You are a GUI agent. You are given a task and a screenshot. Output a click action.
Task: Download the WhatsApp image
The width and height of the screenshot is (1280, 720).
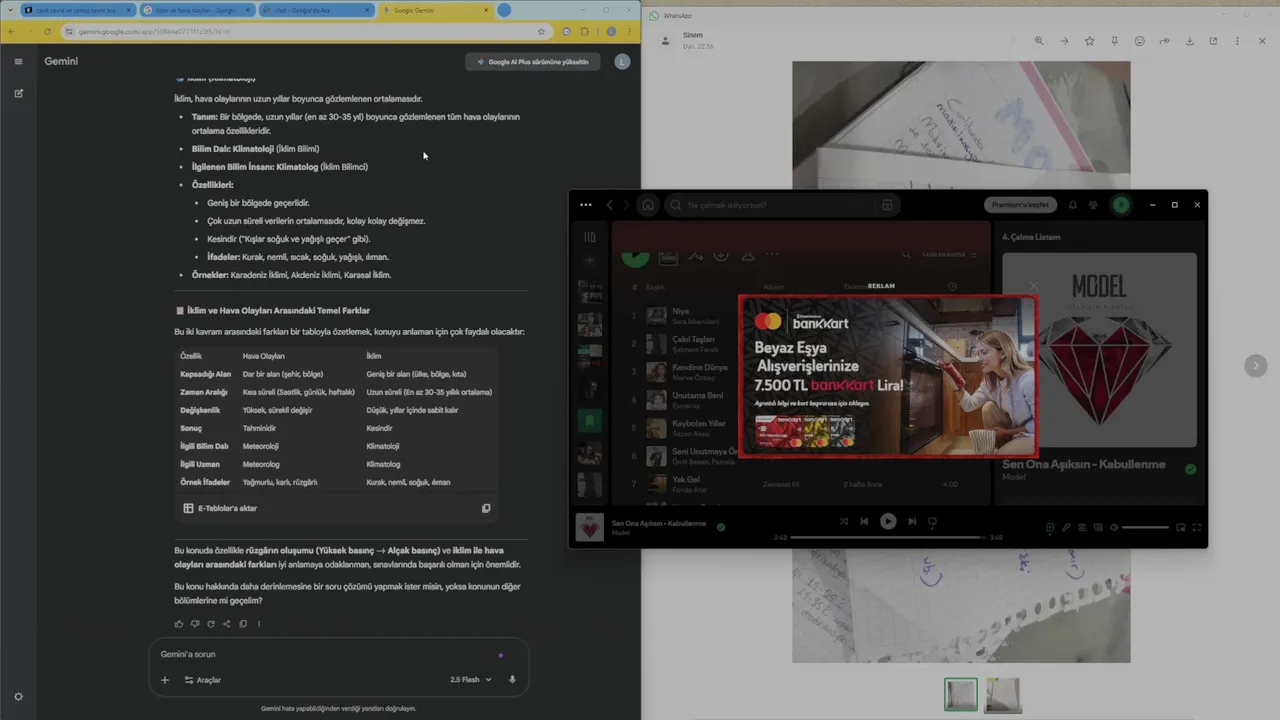click(1190, 41)
